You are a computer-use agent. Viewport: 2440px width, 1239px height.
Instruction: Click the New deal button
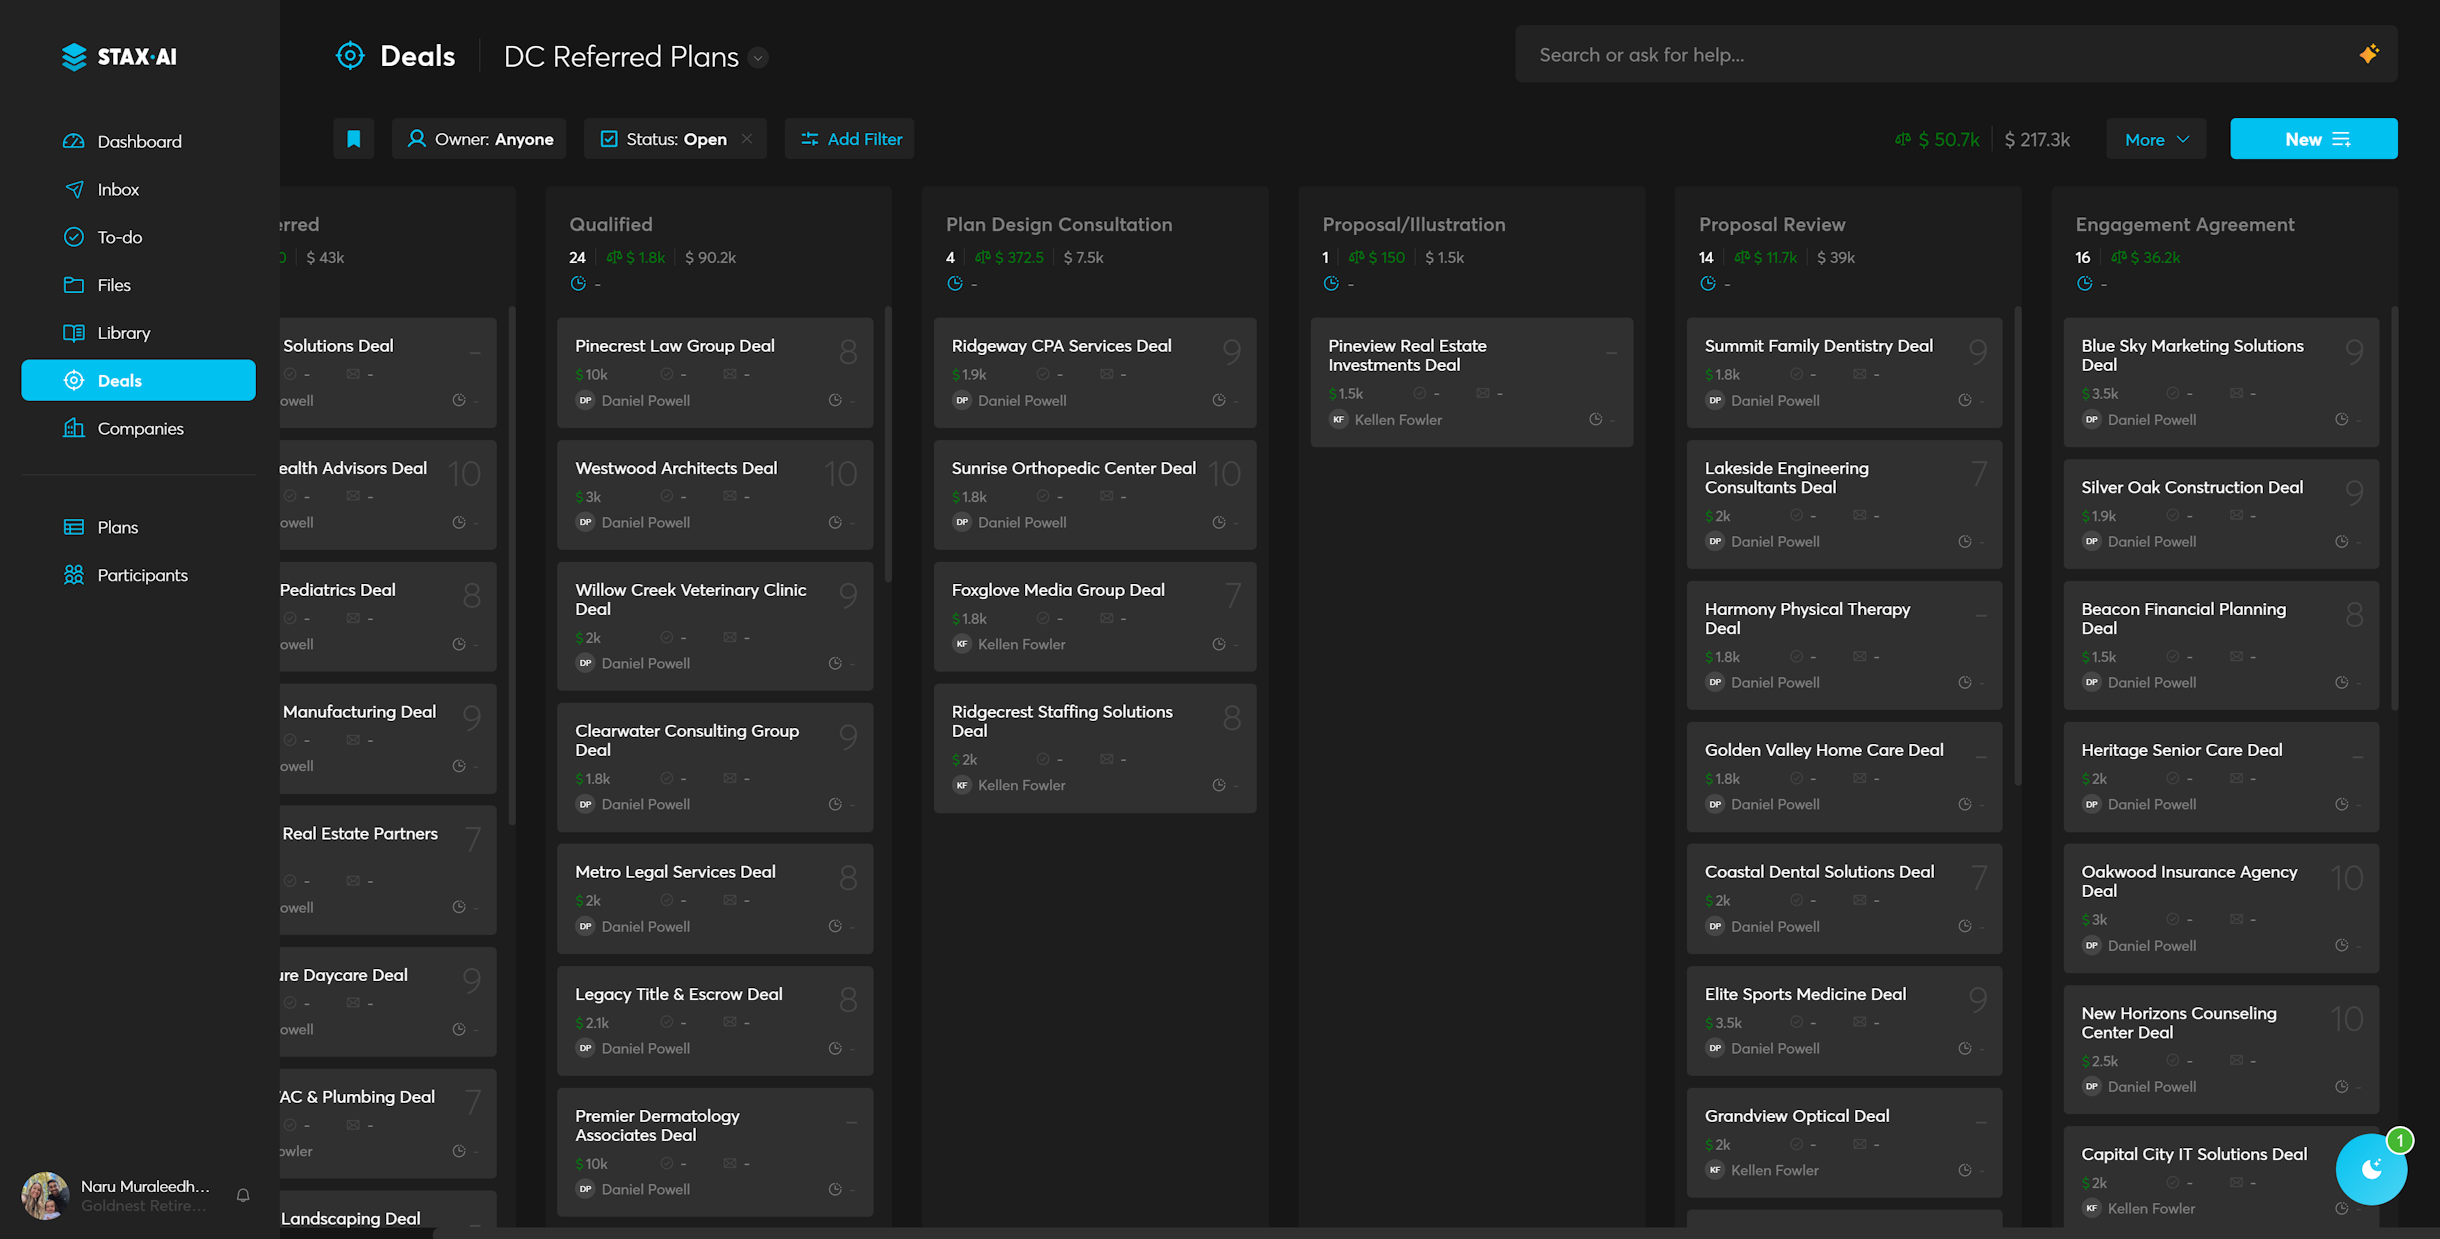(x=2313, y=139)
